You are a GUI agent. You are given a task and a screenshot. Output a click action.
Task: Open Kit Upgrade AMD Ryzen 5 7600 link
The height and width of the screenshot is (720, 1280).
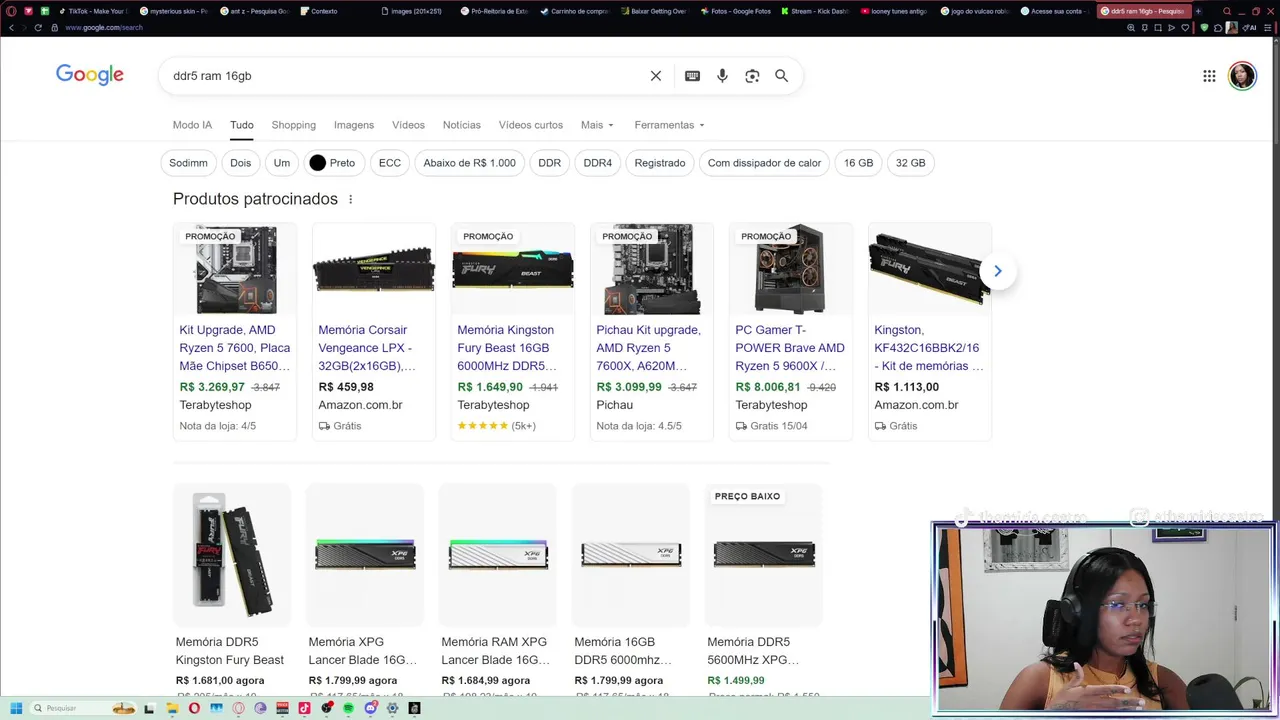pos(235,348)
